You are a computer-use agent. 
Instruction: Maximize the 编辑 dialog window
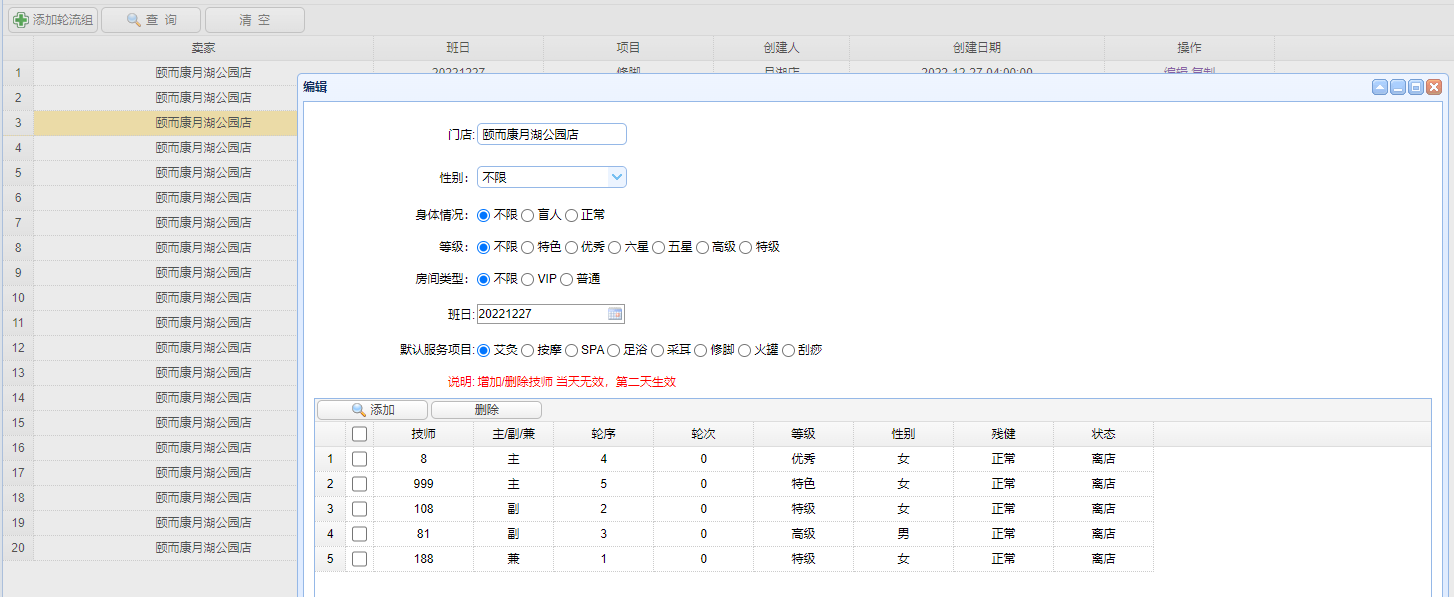(x=1416, y=87)
